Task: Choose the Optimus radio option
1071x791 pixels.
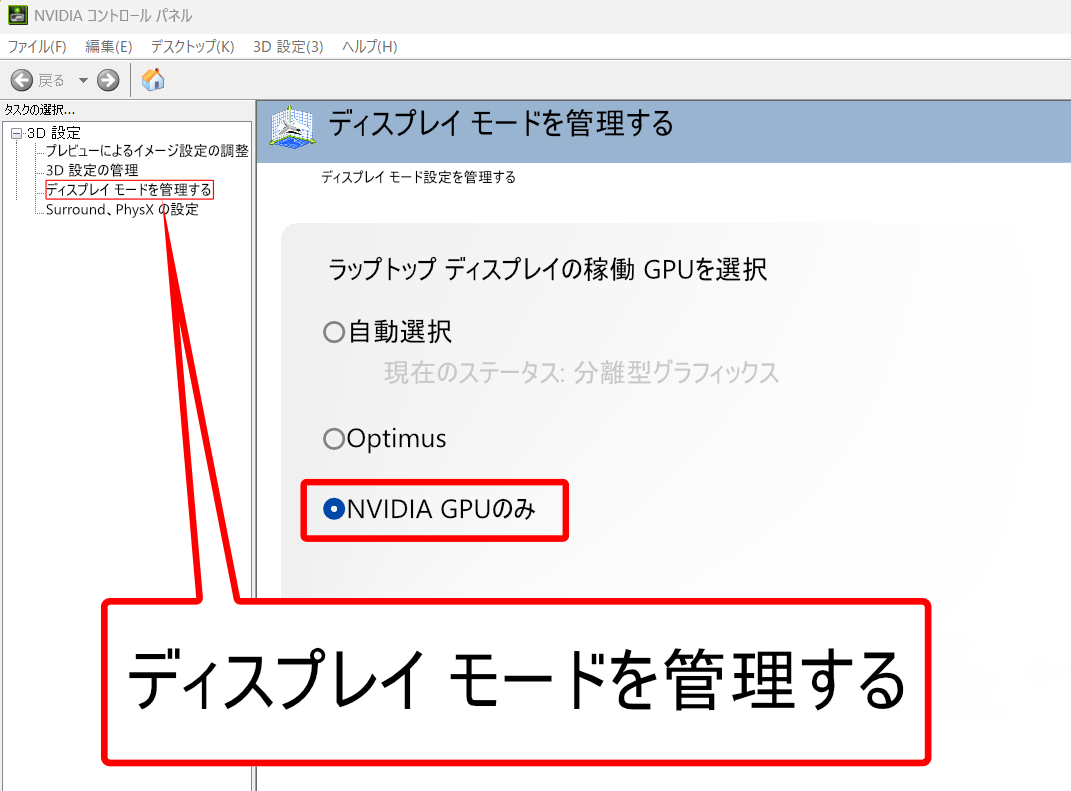Action: coord(334,439)
